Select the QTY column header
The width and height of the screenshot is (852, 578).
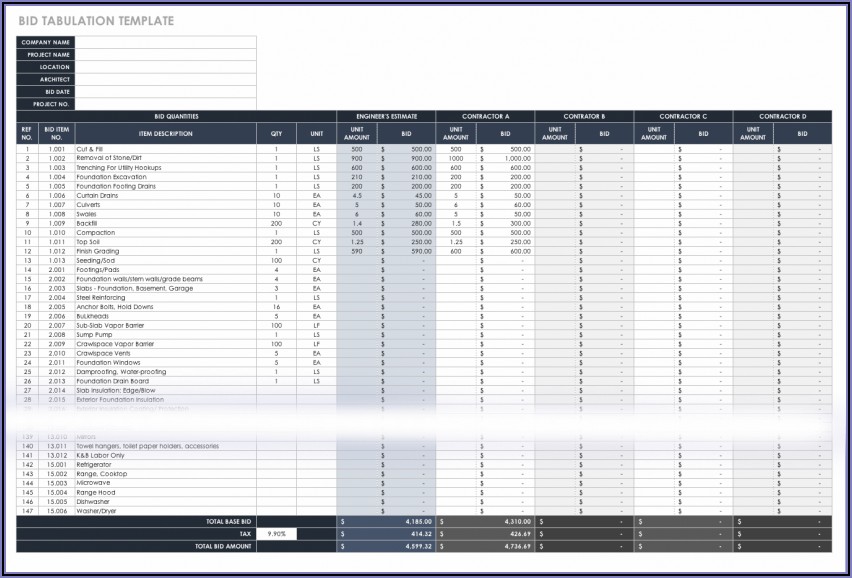[276, 133]
